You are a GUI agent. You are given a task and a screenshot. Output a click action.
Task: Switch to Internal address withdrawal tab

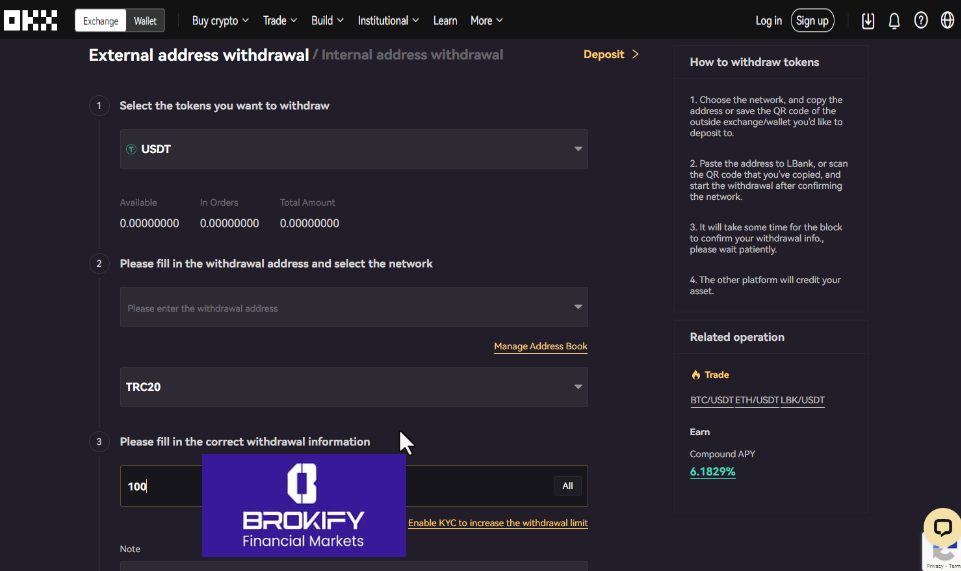click(x=412, y=55)
